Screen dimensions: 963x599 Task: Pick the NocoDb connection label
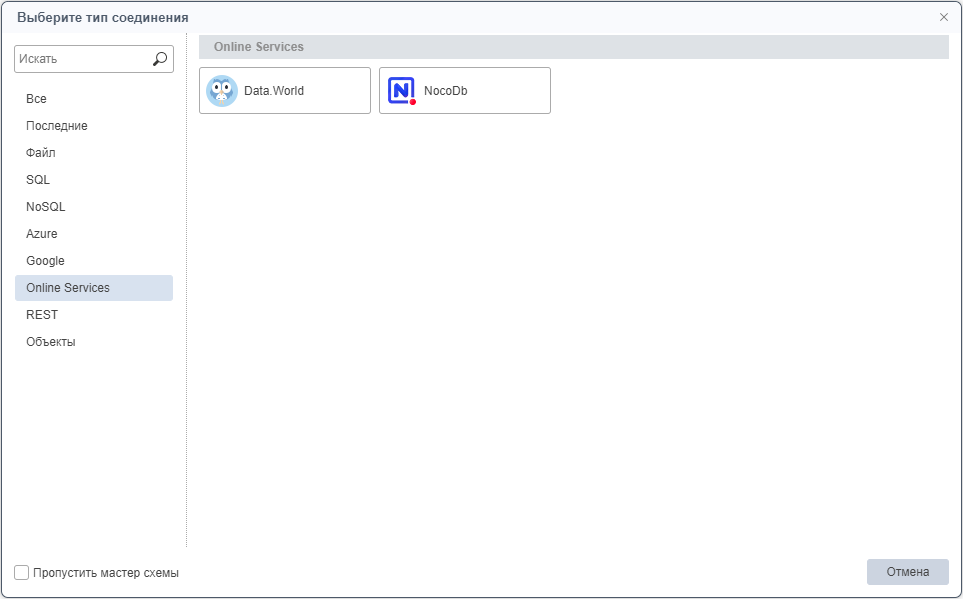tap(446, 91)
